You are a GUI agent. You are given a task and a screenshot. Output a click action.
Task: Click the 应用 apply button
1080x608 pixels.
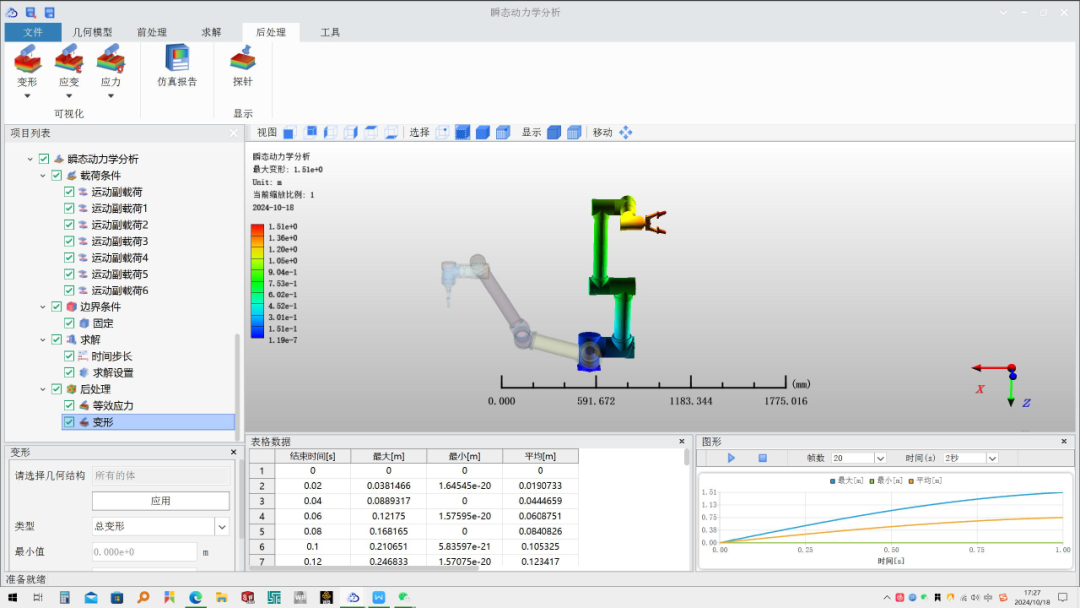click(x=160, y=501)
